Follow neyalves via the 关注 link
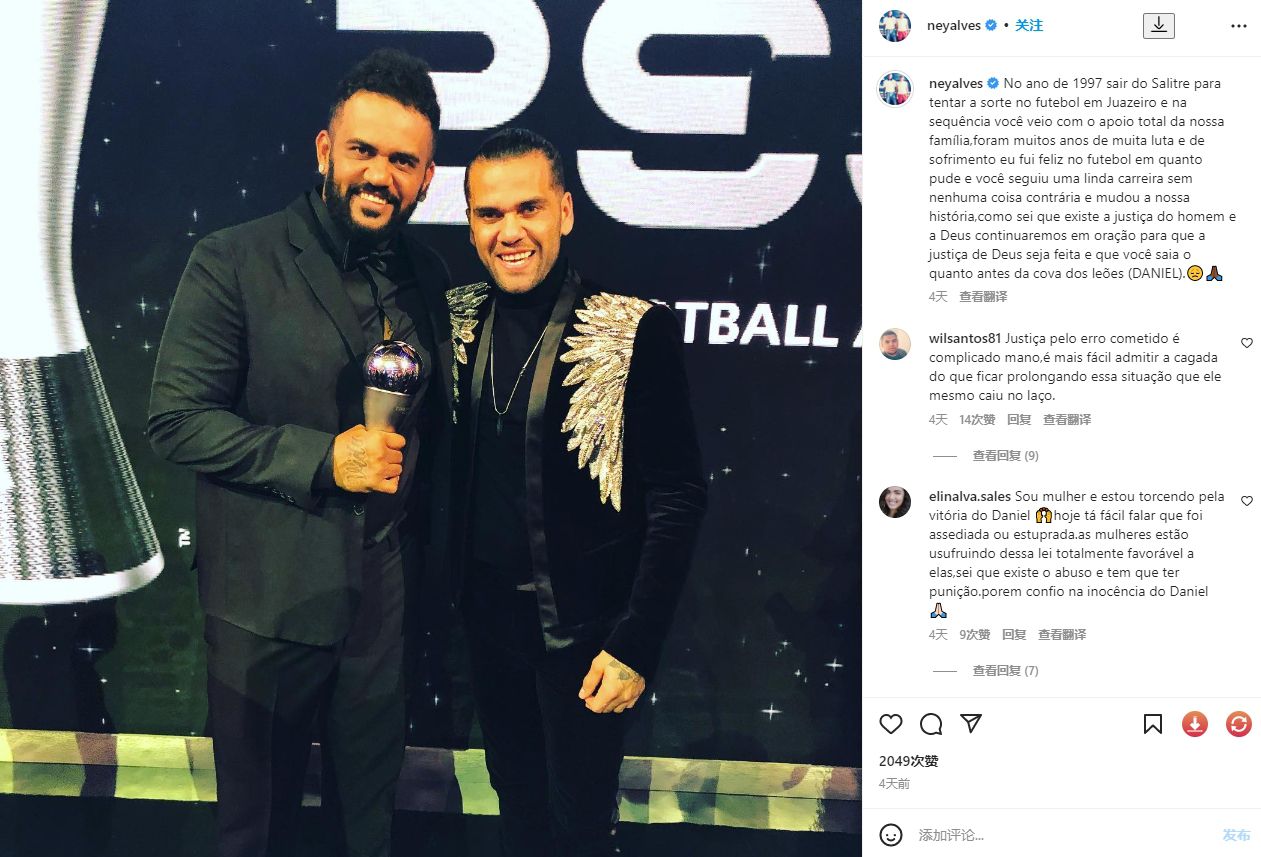The height and width of the screenshot is (857, 1261). coord(1029,26)
